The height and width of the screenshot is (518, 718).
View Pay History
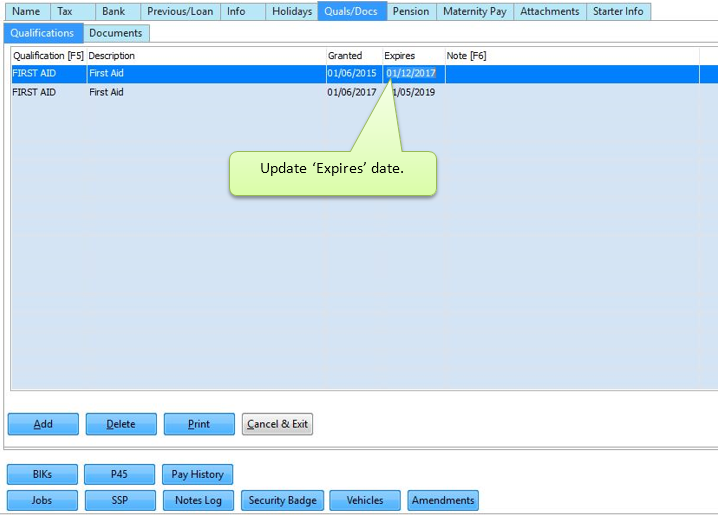pos(198,474)
